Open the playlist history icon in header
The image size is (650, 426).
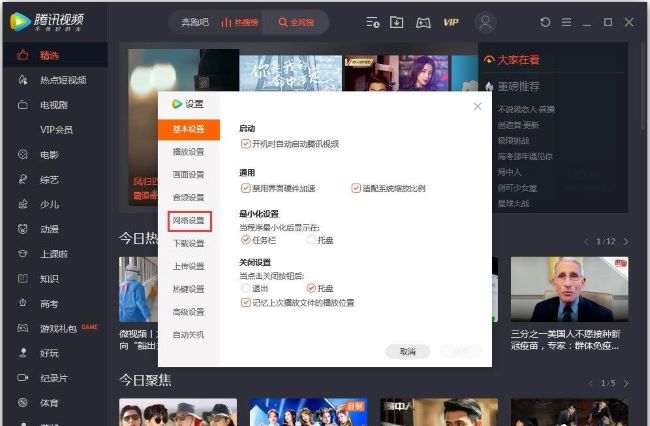tap(372, 21)
